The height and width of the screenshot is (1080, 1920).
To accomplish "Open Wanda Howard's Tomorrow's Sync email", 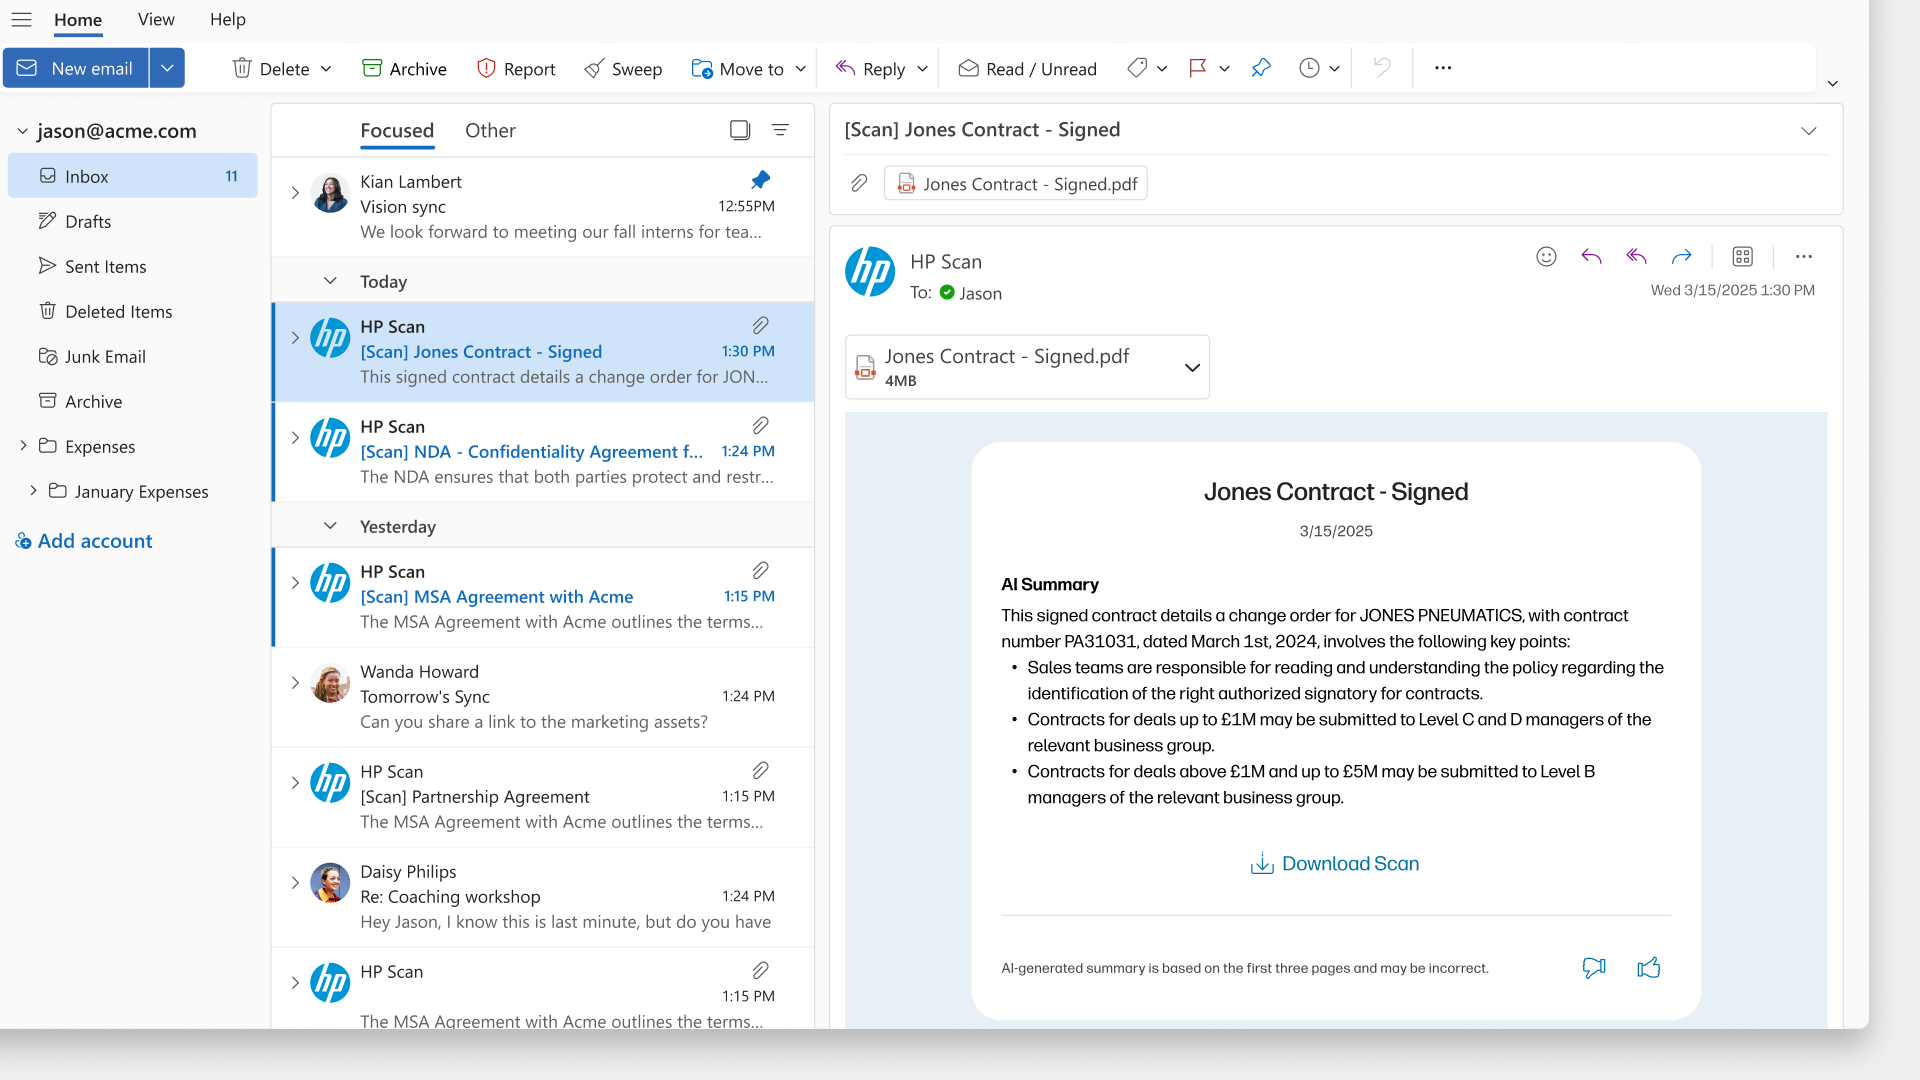I will coord(540,696).
